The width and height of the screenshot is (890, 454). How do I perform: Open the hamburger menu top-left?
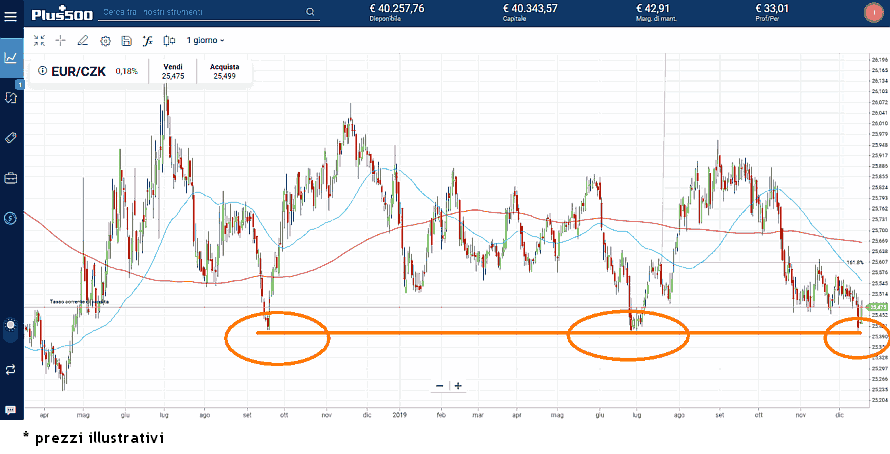[11, 13]
